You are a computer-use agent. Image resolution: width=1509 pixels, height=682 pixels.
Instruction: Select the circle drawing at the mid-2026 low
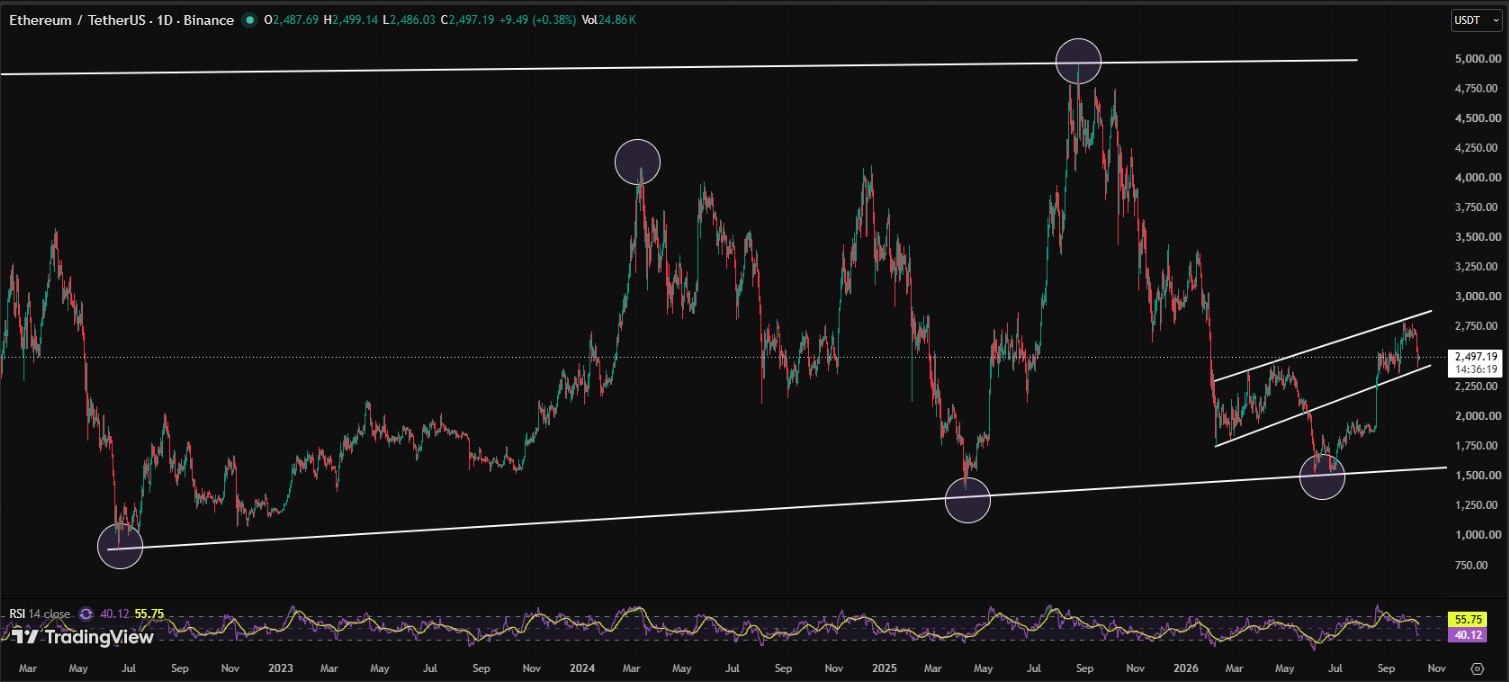tap(1322, 476)
